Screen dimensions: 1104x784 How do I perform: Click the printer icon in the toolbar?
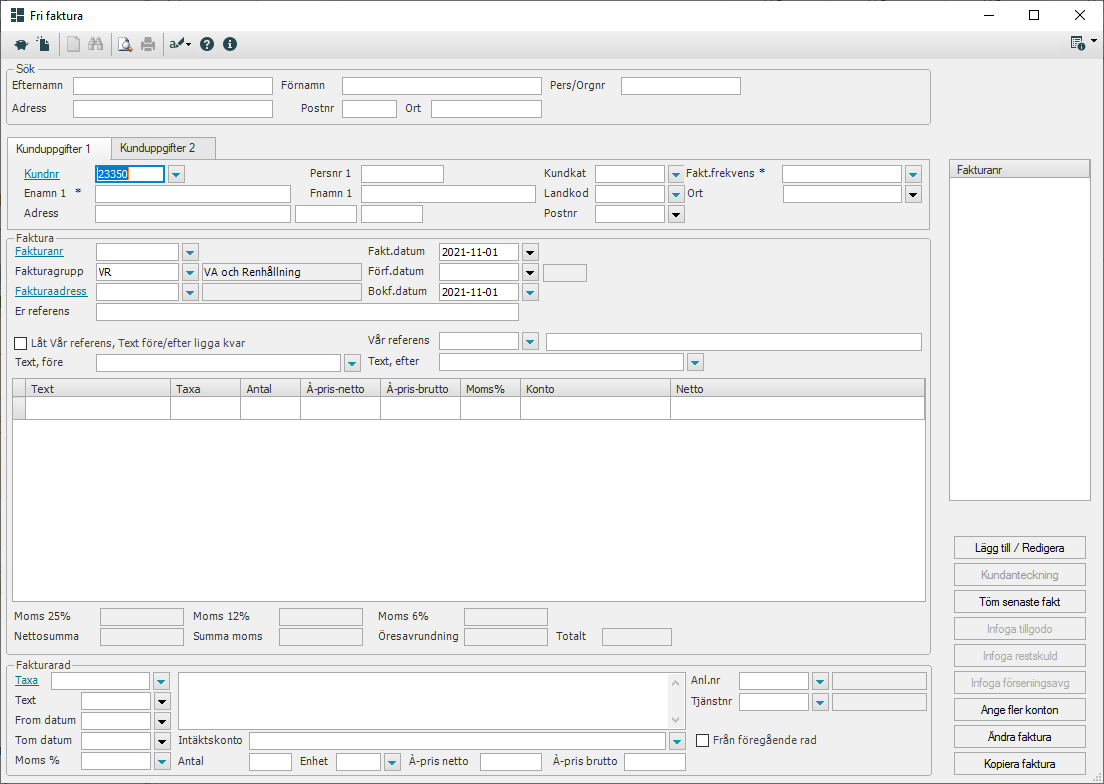148,44
